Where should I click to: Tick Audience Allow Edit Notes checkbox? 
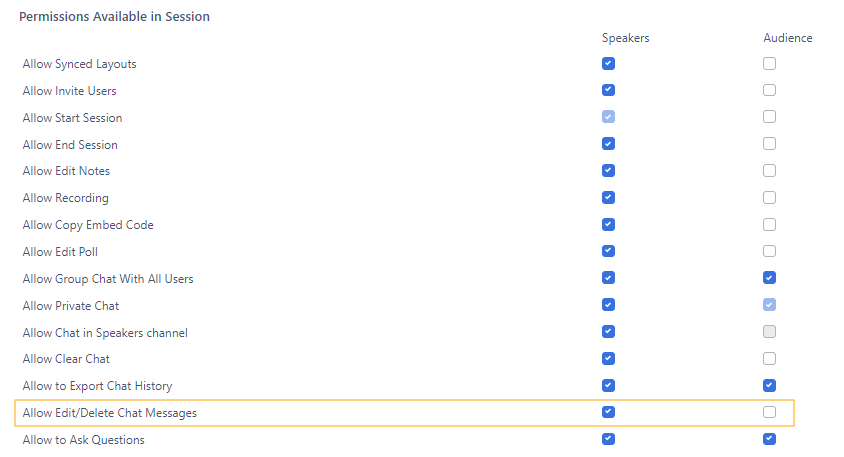click(769, 171)
